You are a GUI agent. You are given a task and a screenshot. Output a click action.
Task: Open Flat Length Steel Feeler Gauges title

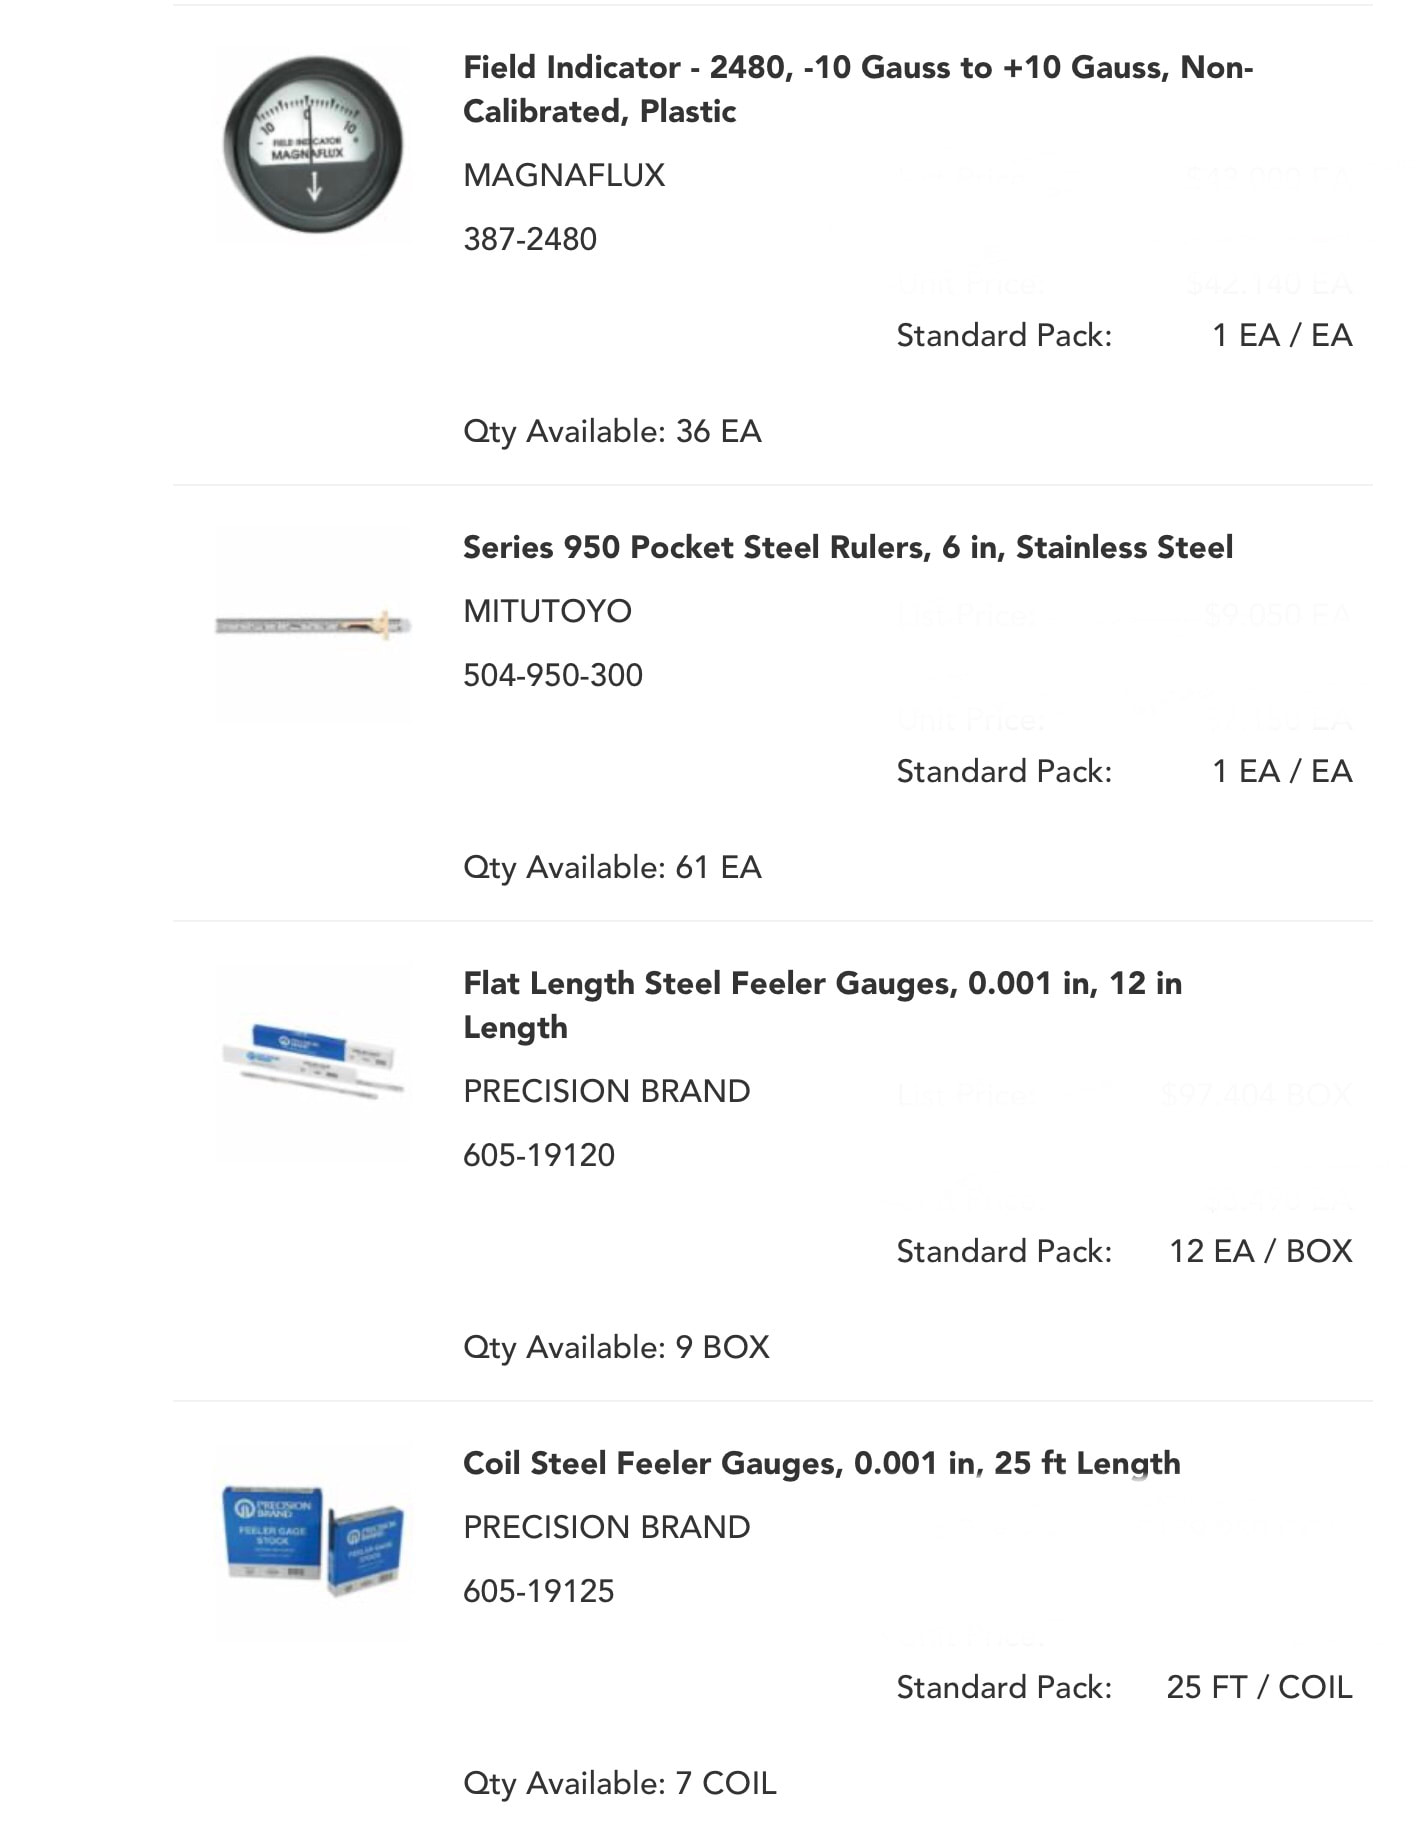coord(822,1004)
